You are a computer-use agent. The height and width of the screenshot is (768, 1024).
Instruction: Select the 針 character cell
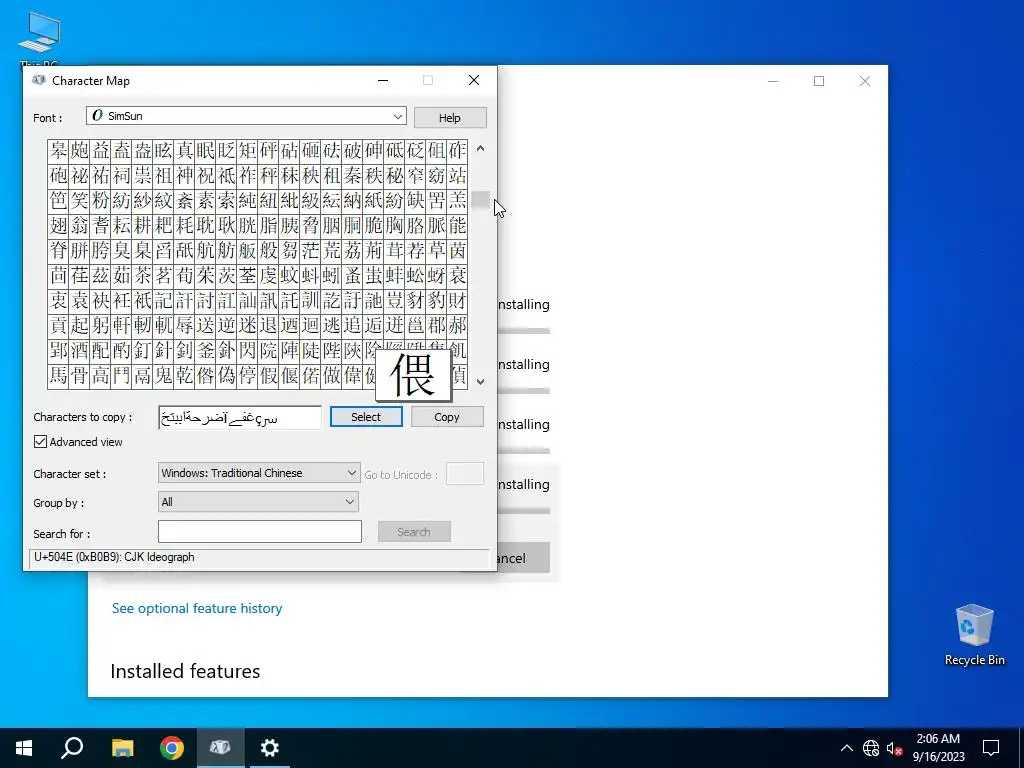tap(163, 351)
